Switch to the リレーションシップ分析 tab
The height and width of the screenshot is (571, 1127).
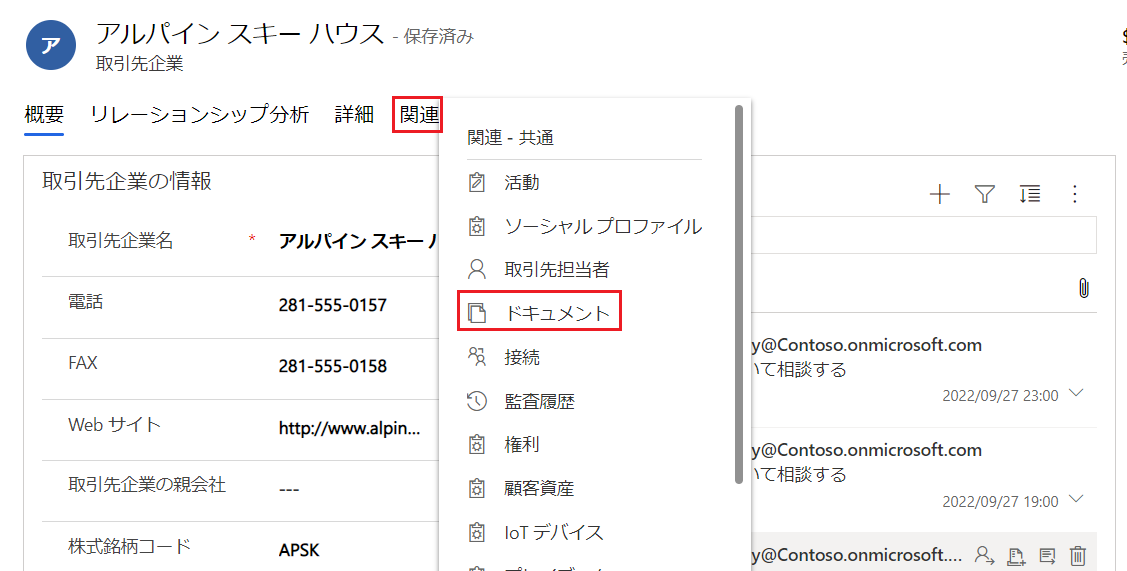(200, 114)
